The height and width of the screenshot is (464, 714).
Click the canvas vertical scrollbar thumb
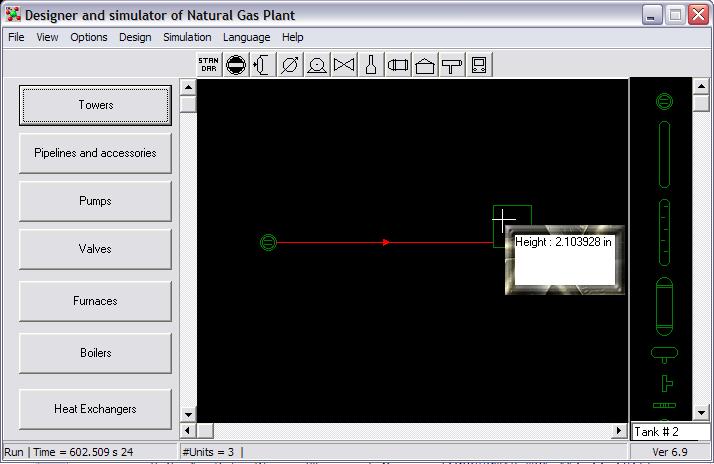pyautogui.click(x=189, y=104)
